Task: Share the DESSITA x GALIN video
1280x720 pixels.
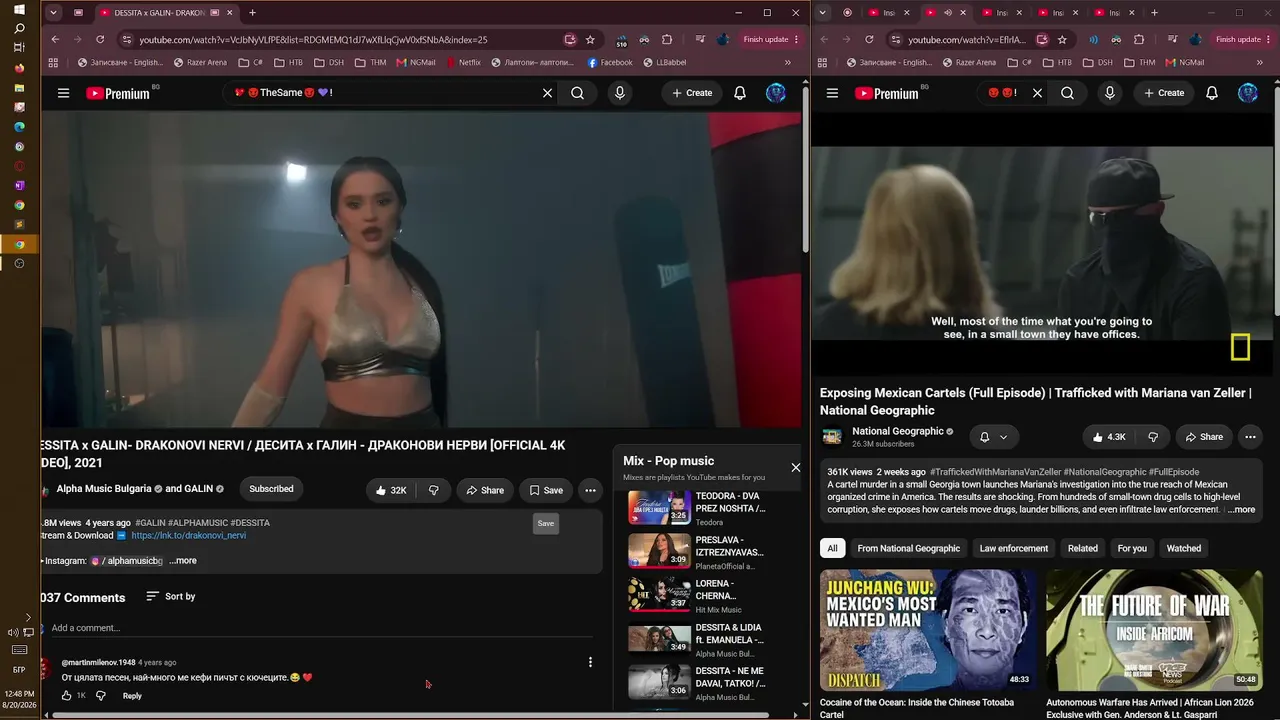Action: [485, 490]
